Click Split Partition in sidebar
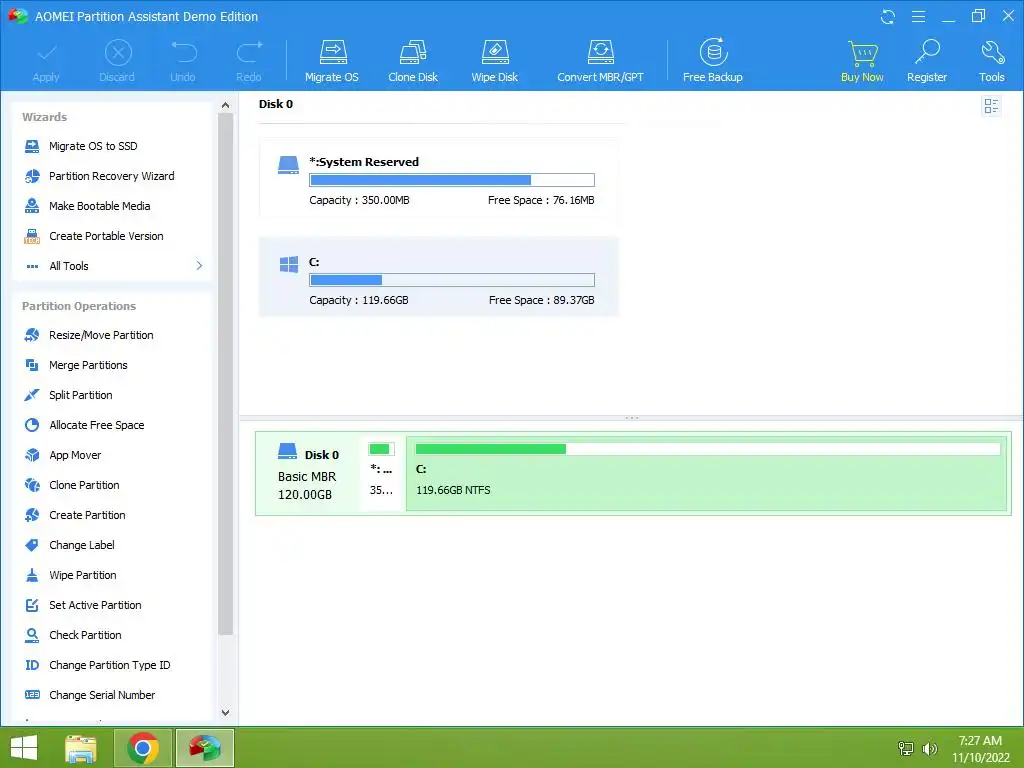This screenshot has width=1024, height=768. click(80, 395)
